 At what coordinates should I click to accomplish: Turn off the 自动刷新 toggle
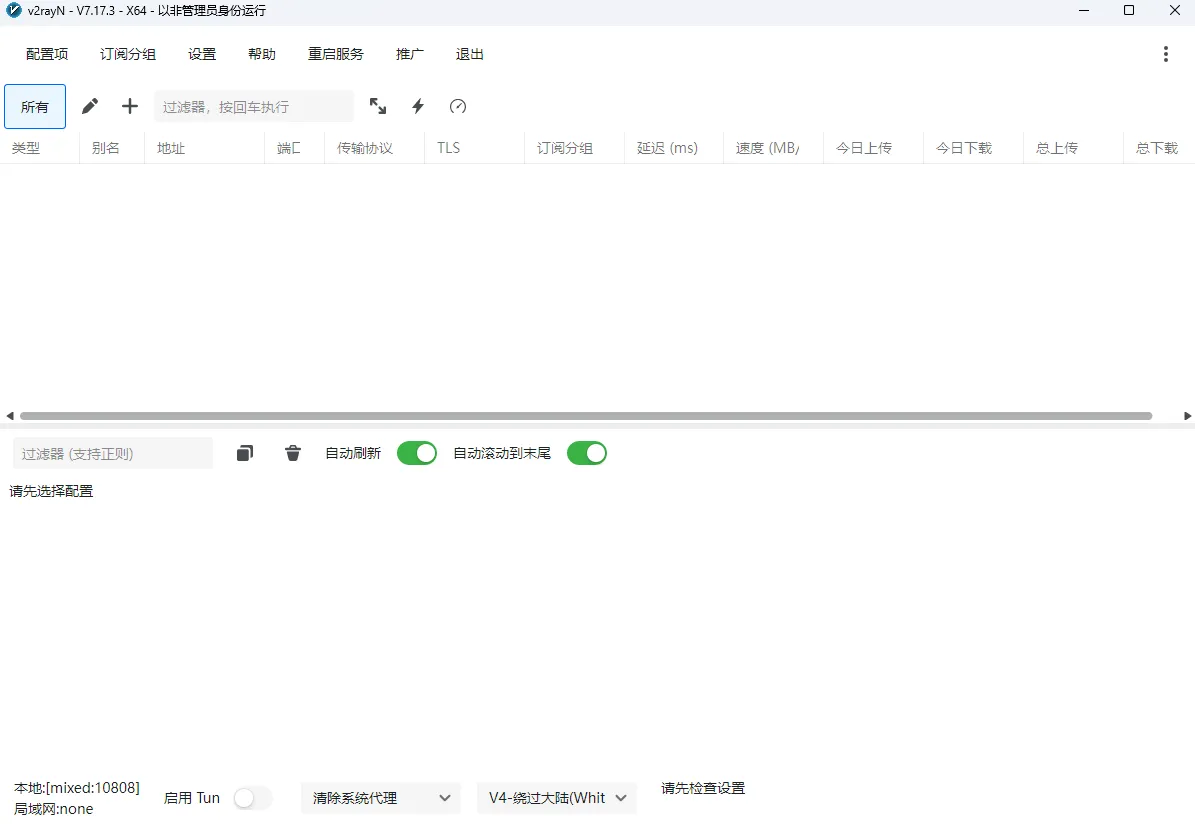(x=416, y=453)
